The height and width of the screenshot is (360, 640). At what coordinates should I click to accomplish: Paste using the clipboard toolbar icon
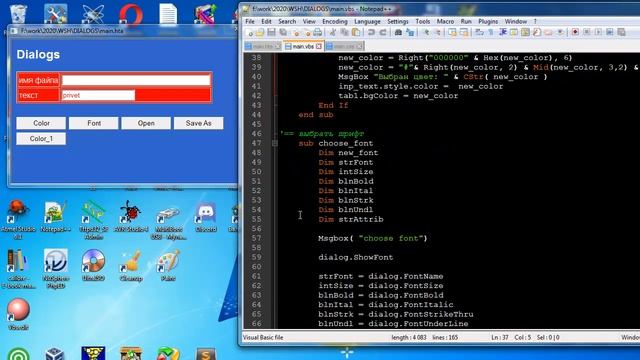tap(356, 32)
